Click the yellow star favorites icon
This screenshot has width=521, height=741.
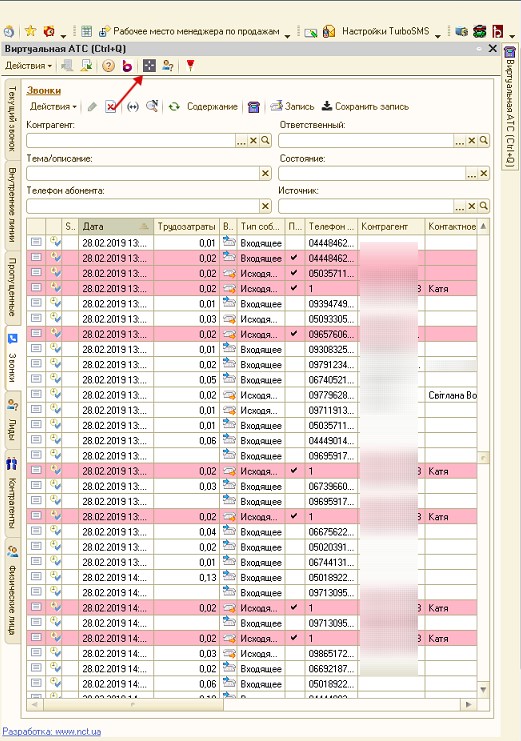[30, 31]
